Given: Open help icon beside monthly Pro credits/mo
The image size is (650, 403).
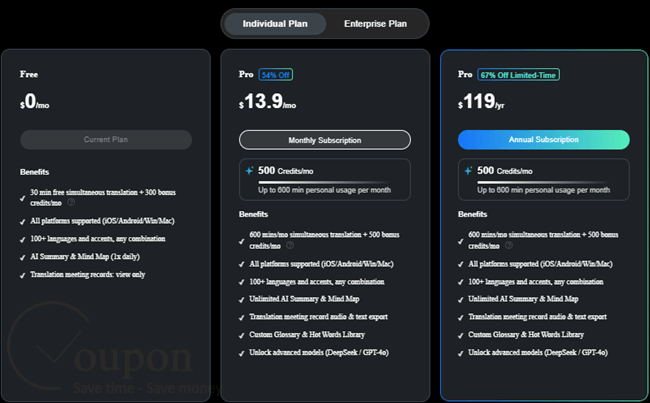Looking at the screenshot, I should [x=290, y=245].
